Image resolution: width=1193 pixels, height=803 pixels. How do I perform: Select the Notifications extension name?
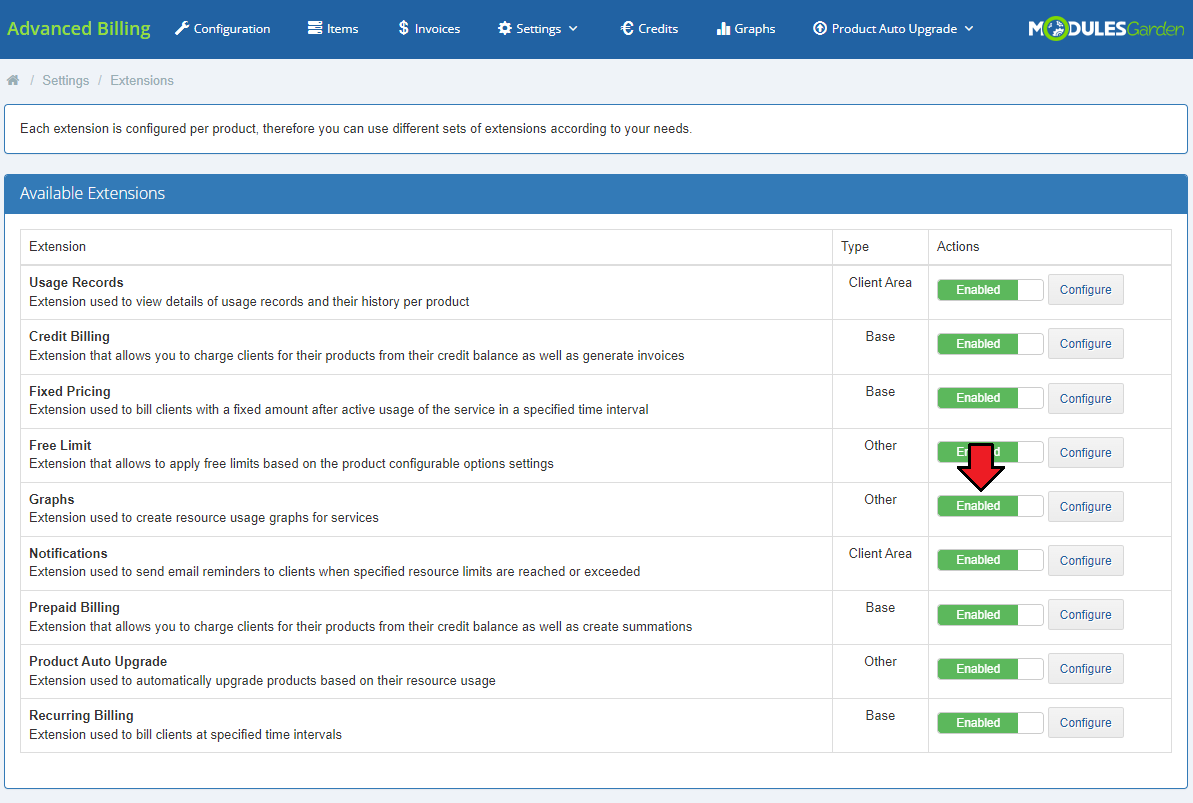click(x=68, y=553)
